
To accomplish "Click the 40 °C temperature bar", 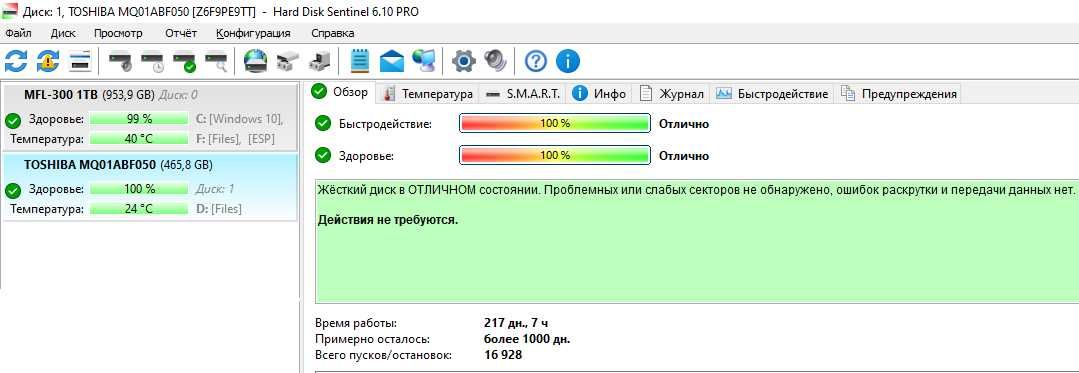I will click(139, 139).
